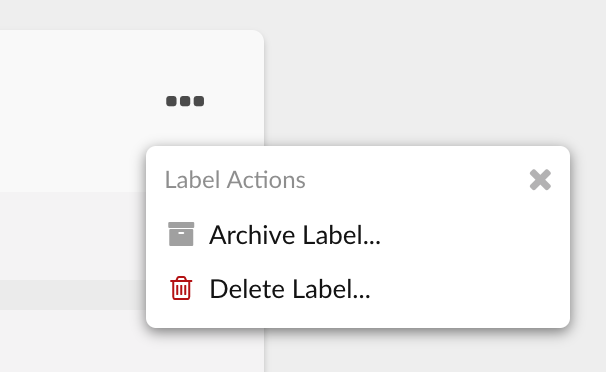Click the darker gray row below the card
Viewport: 606px width, 372px height.
point(73,295)
